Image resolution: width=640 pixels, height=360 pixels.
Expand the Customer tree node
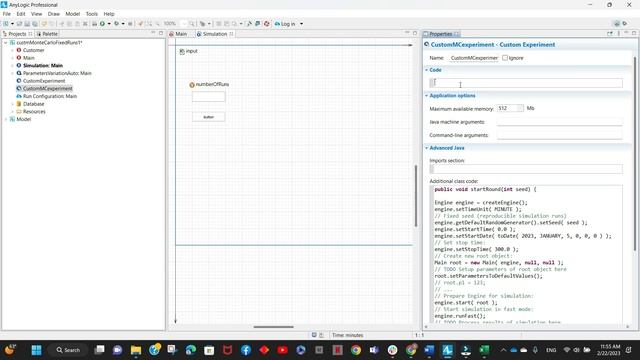pos(12,50)
